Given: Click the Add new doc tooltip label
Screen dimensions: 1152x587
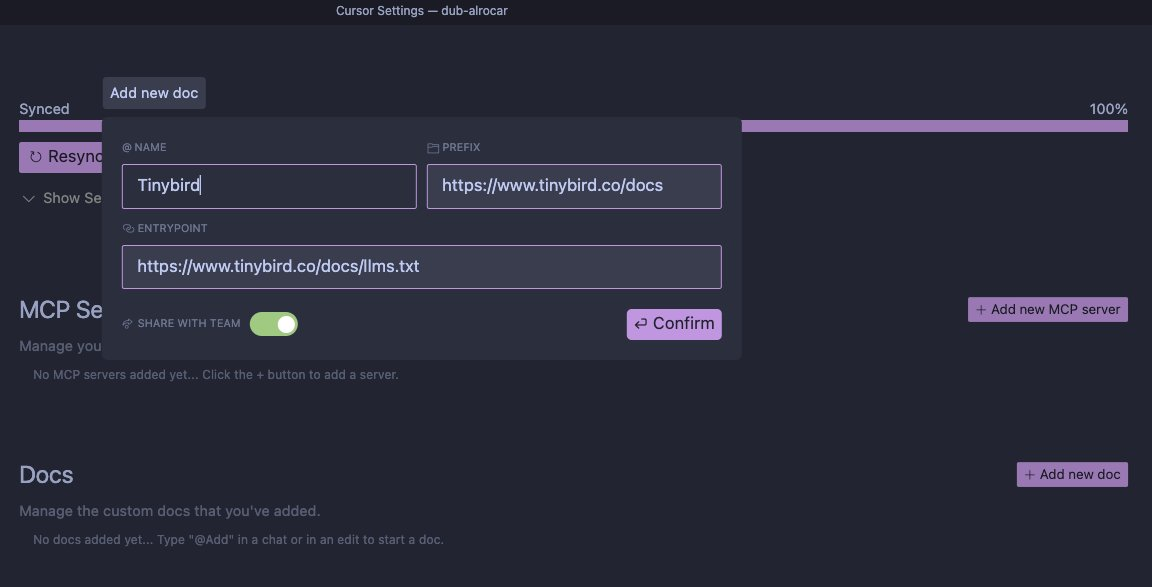Looking at the screenshot, I should tap(154, 93).
